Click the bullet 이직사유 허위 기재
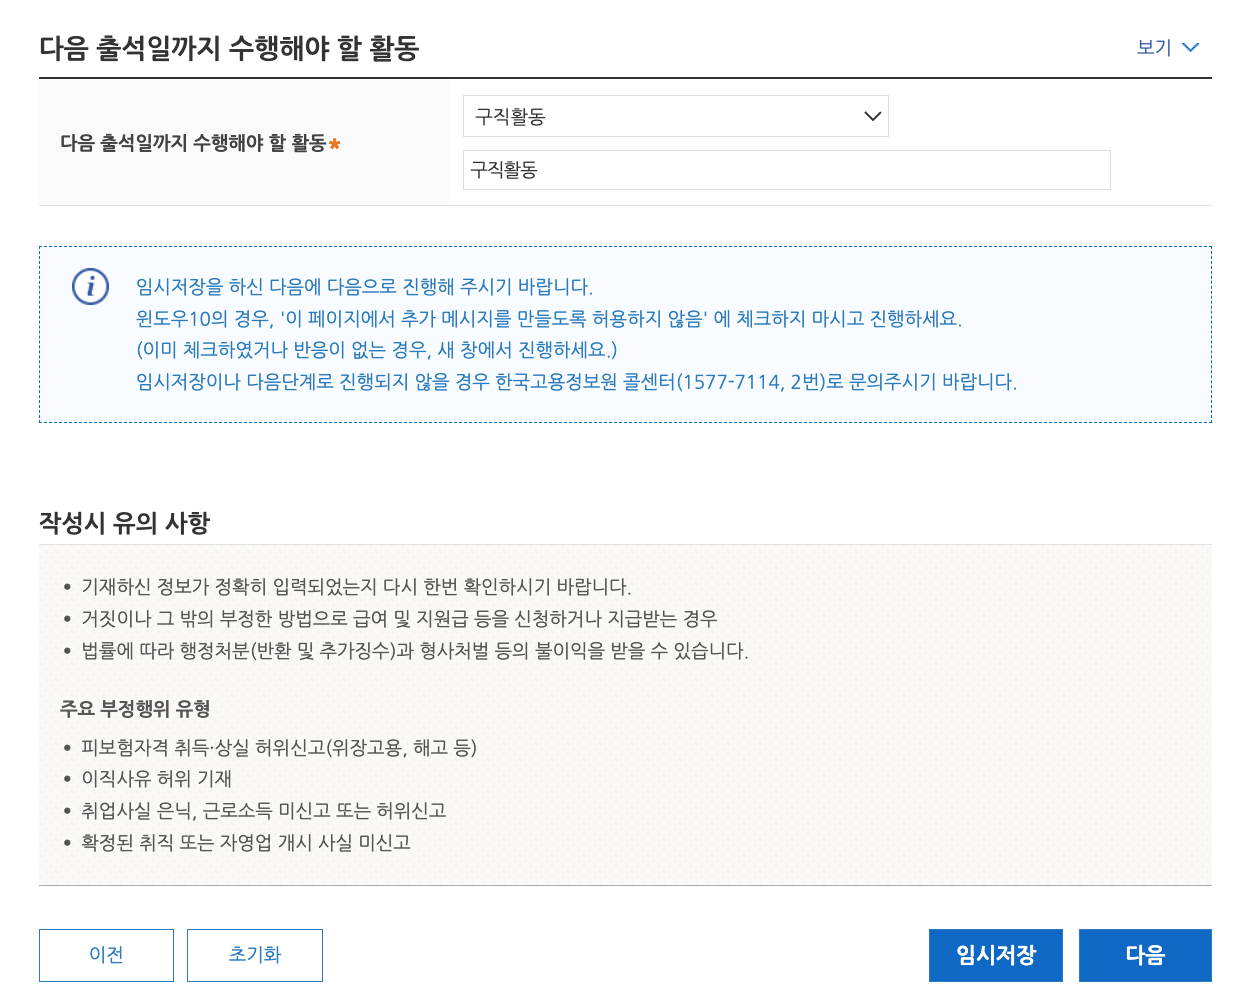The height and width of the screenshot is (1006, 1240). coord(156,779)
